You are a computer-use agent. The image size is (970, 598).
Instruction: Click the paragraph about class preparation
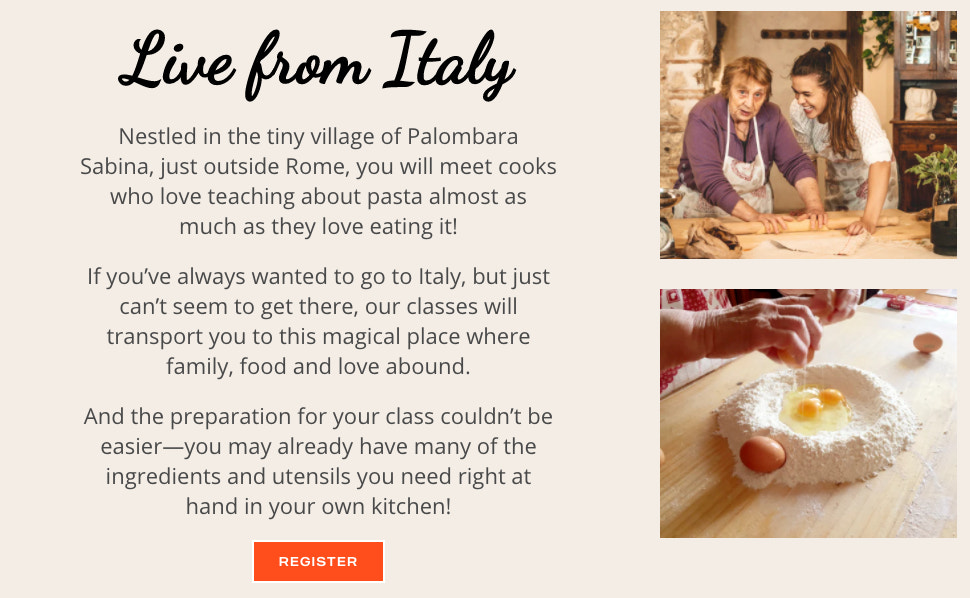(318, 461)
